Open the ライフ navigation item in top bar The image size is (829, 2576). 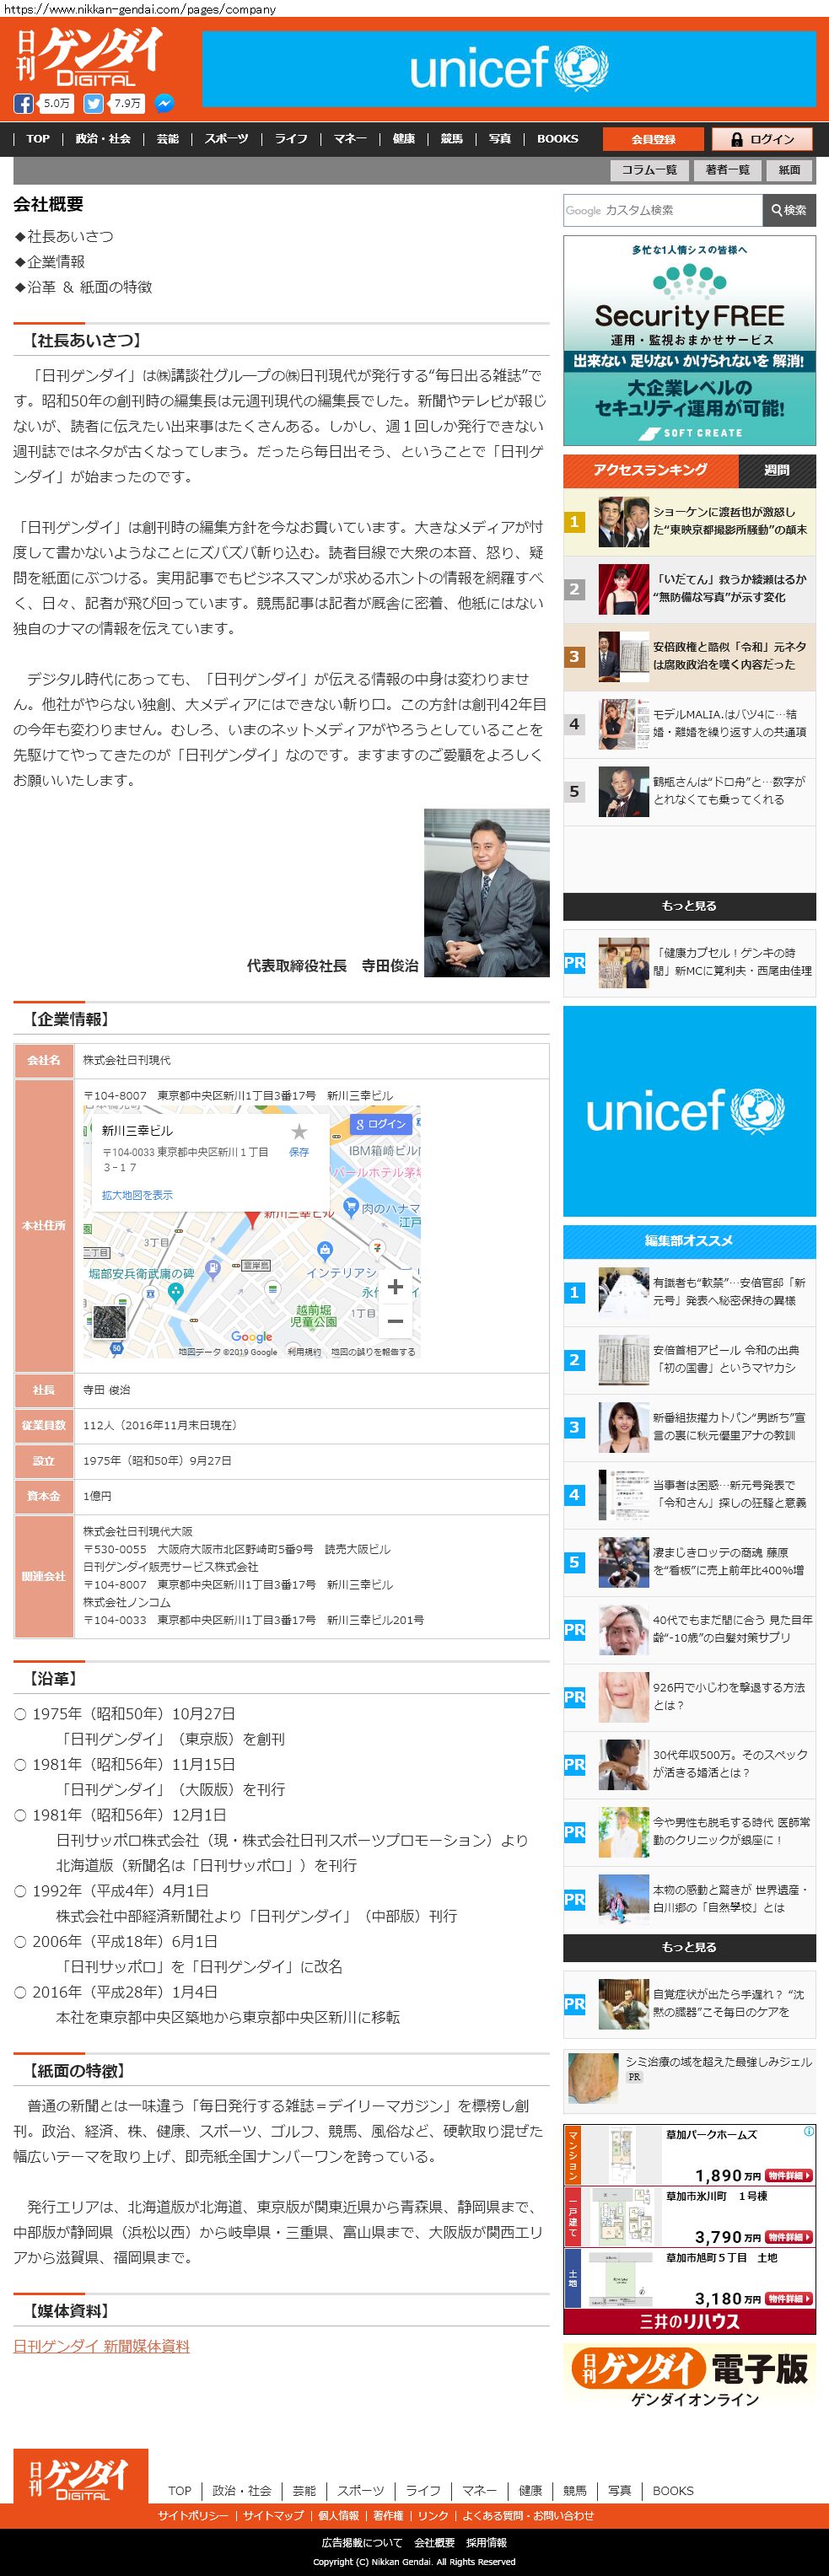pyautogui.click(x=291, y=139)
